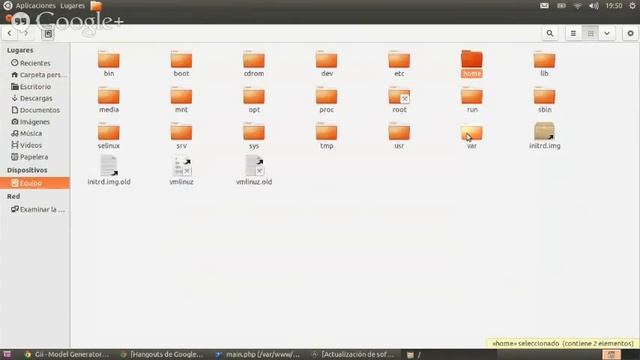640x360 pixels.
Task: Open Recientes in the sidebar
Action: [35, 63]
